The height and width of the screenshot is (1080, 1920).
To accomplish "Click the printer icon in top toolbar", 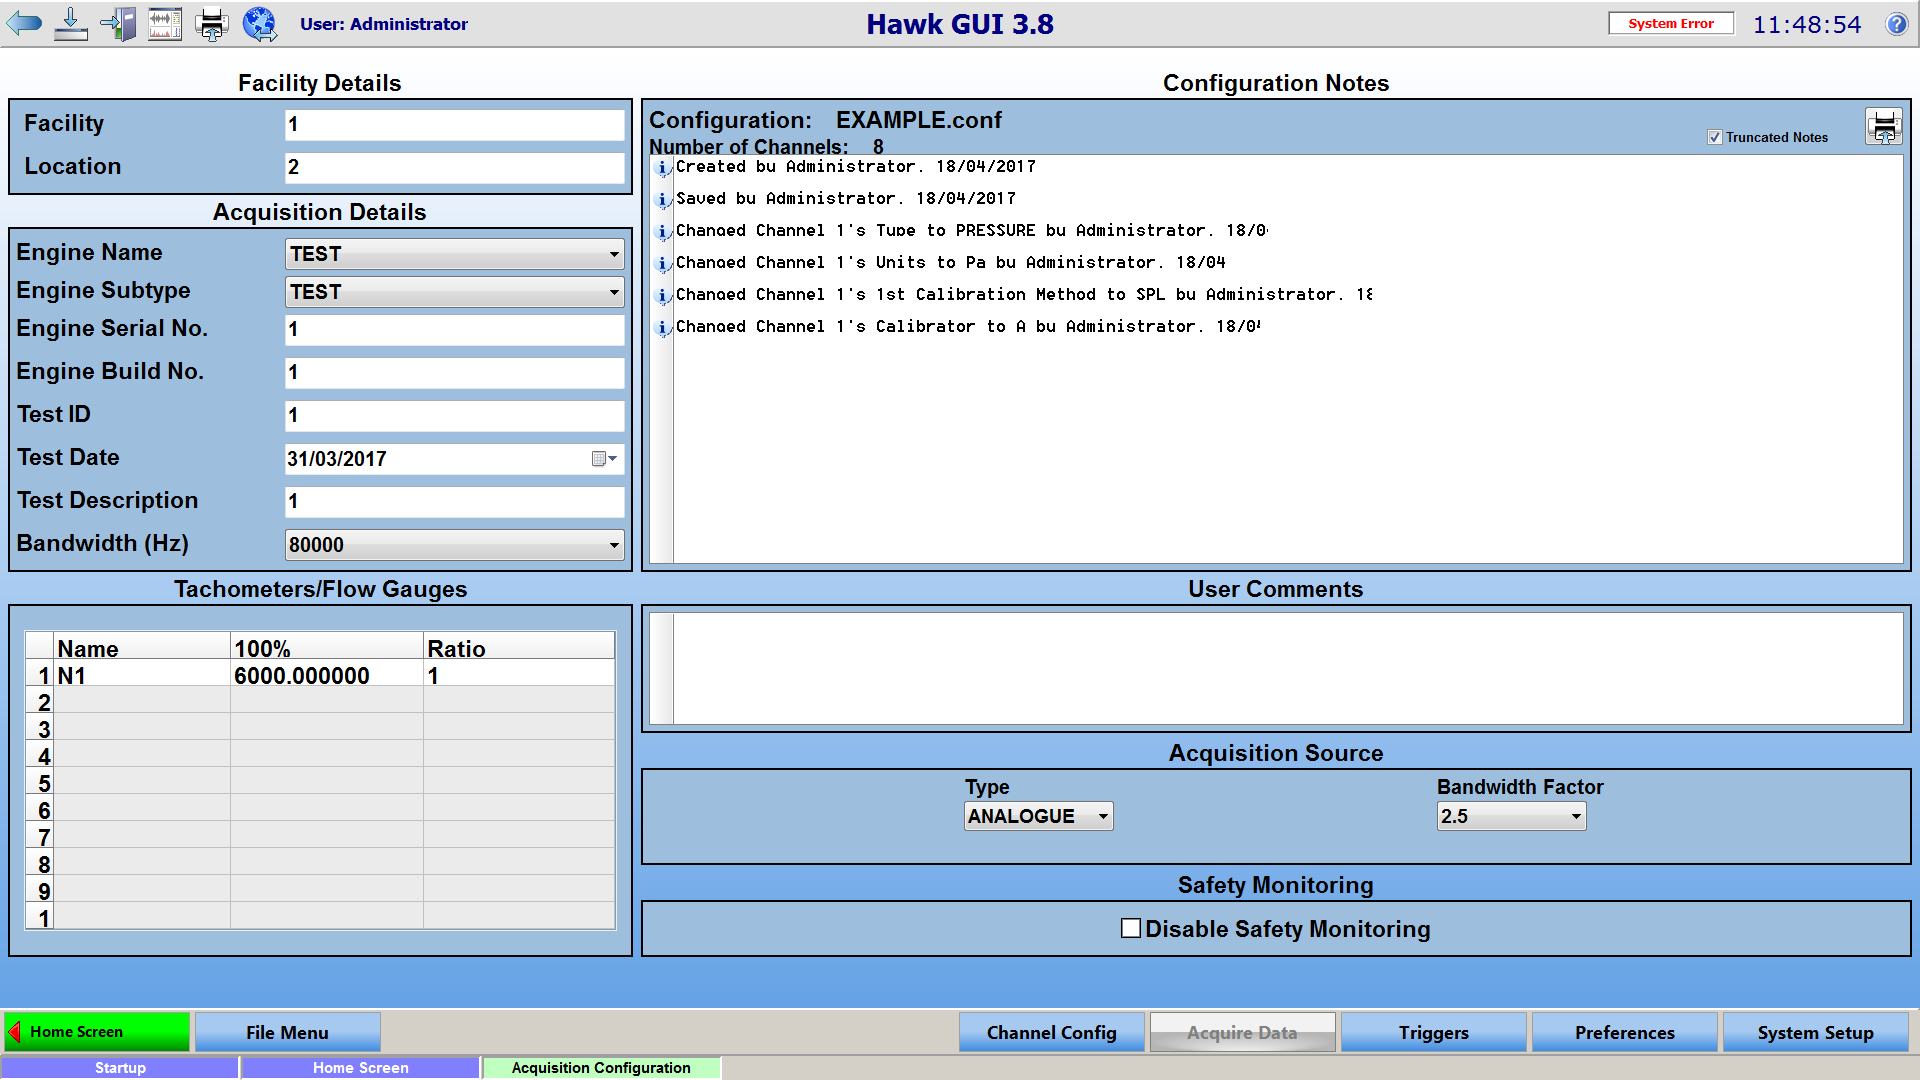I will (x=211, y=23).
